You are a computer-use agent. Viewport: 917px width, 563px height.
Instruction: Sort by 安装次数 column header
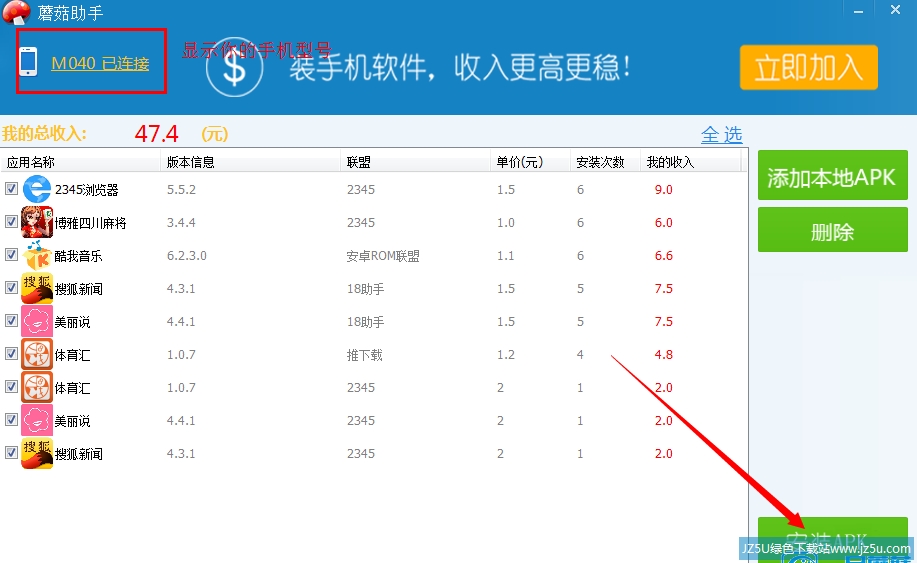tap(605, 162)
